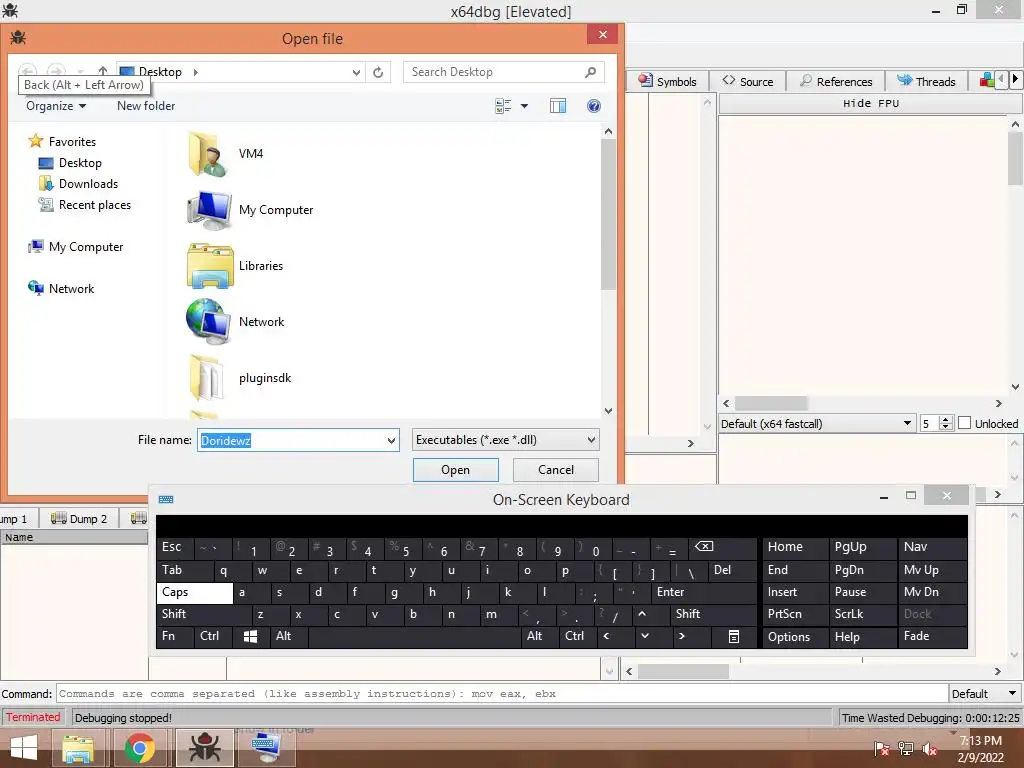The width and height of the screenshot is (1024, 768).
Task: Click the search magnifier icon
Action: 590,72
